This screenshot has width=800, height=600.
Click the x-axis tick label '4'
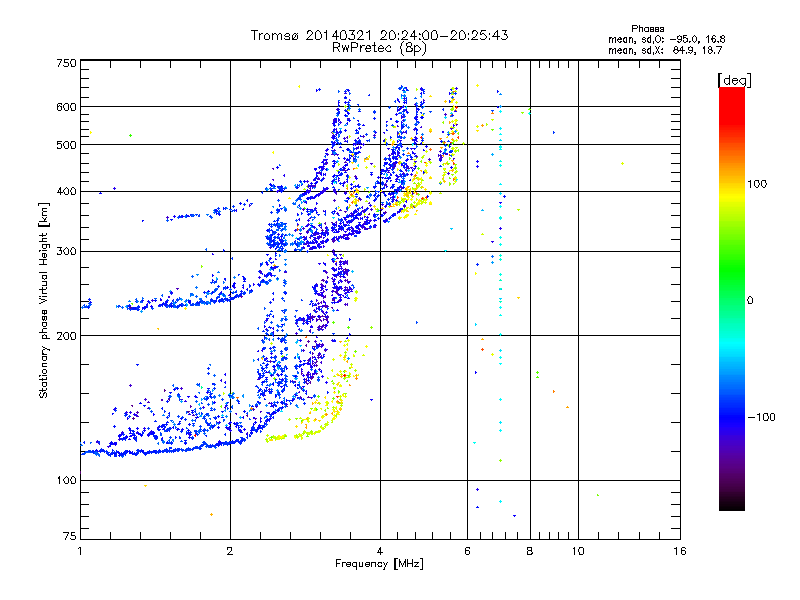[380, 551]
